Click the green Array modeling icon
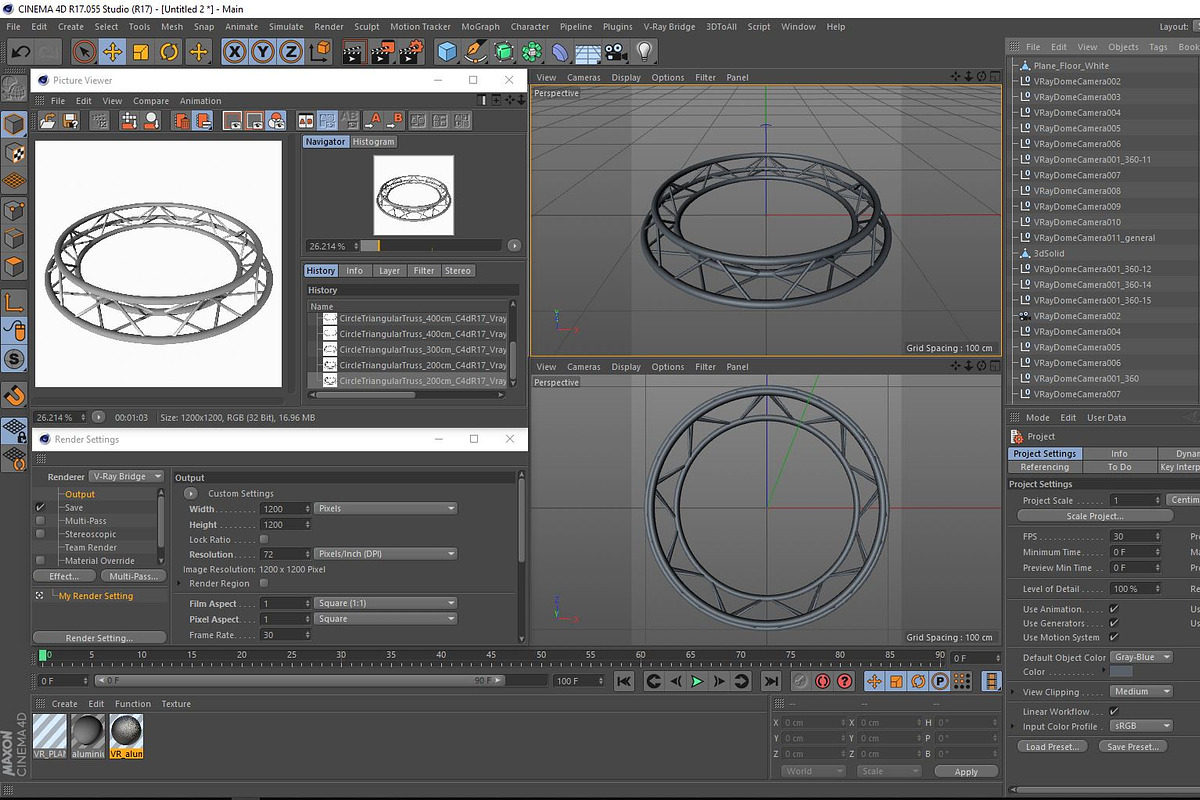 coord(533,51)
